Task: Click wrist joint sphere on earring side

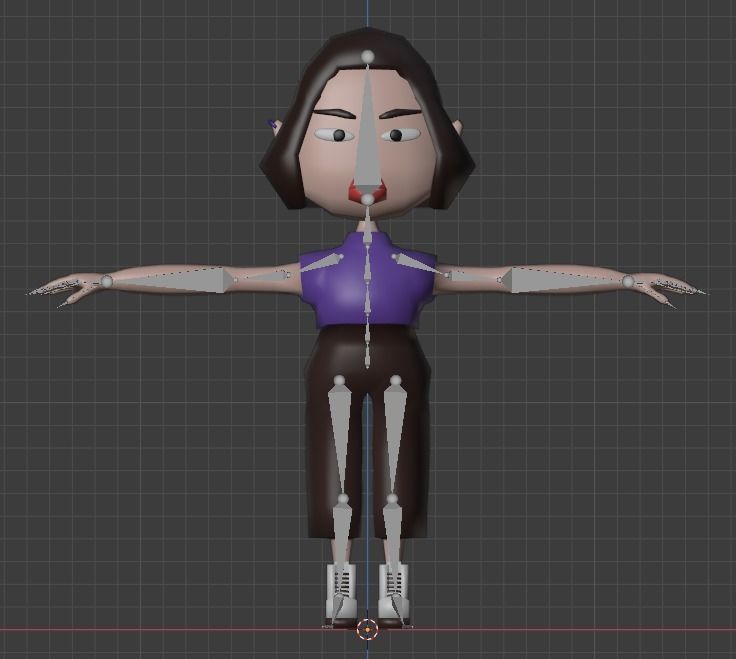Action: [107, 282]
